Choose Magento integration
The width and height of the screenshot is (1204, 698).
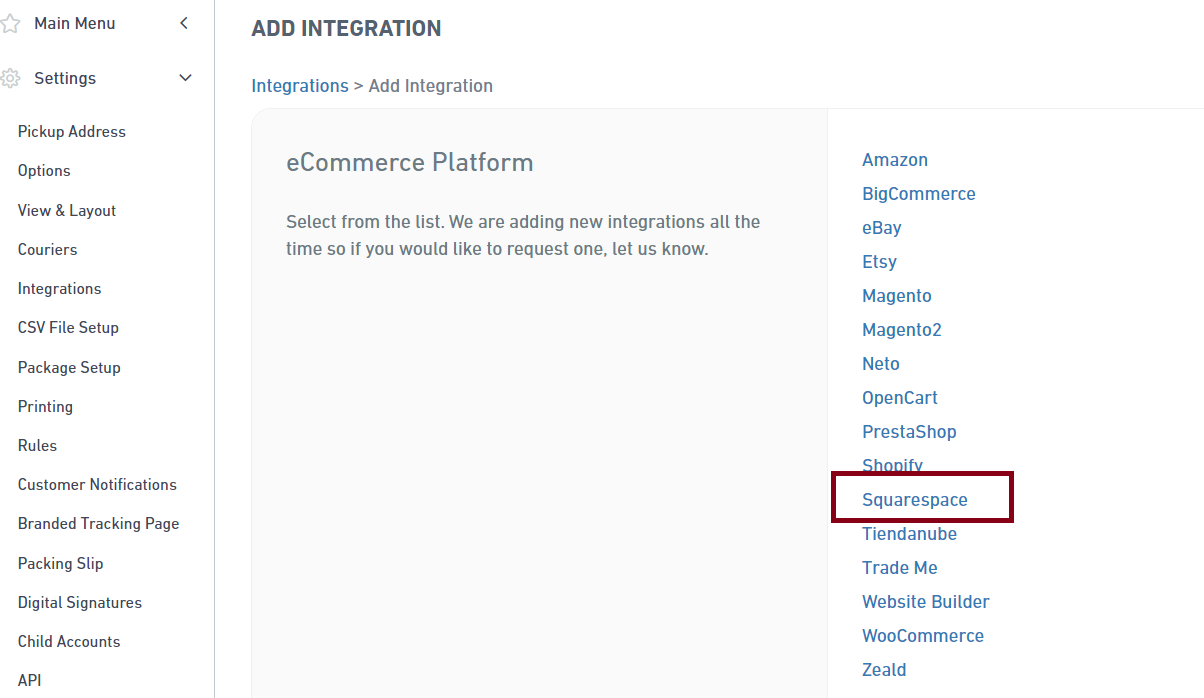[x=897, y=296]
